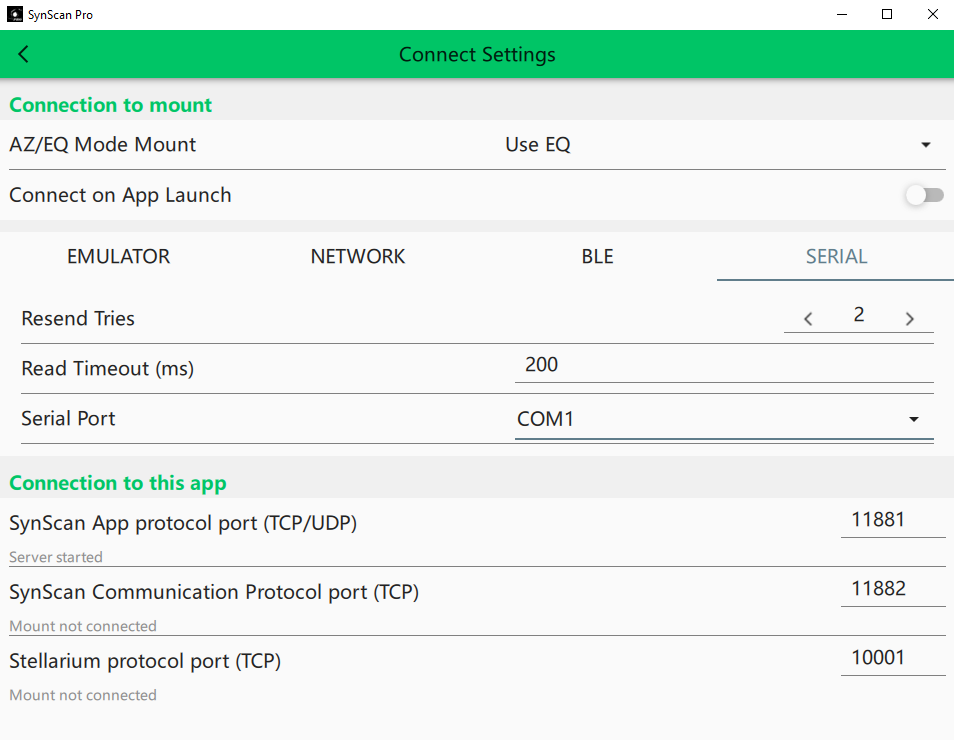Maximize the SynScan Pro window
Image resolution: width=954 pixels, height=740 pixels.
point(886,15)
